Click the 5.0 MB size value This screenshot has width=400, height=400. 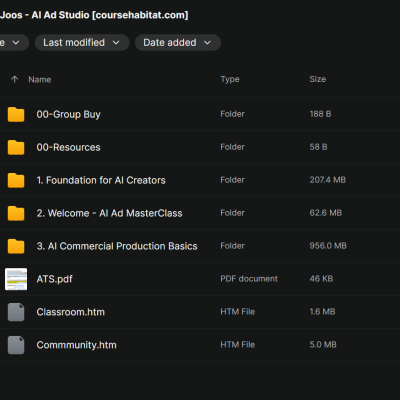pos(323,345)
